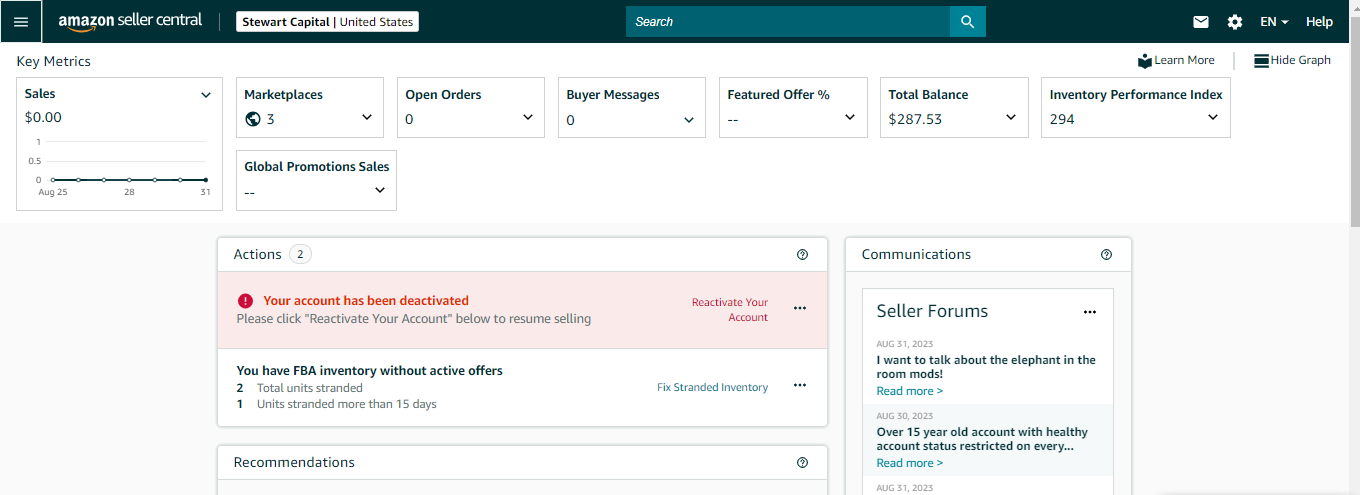This screenshot has height=495, width=1360.
Task: Click the 'I want to talk about the elephant' post title
Action: pos(986,367)
